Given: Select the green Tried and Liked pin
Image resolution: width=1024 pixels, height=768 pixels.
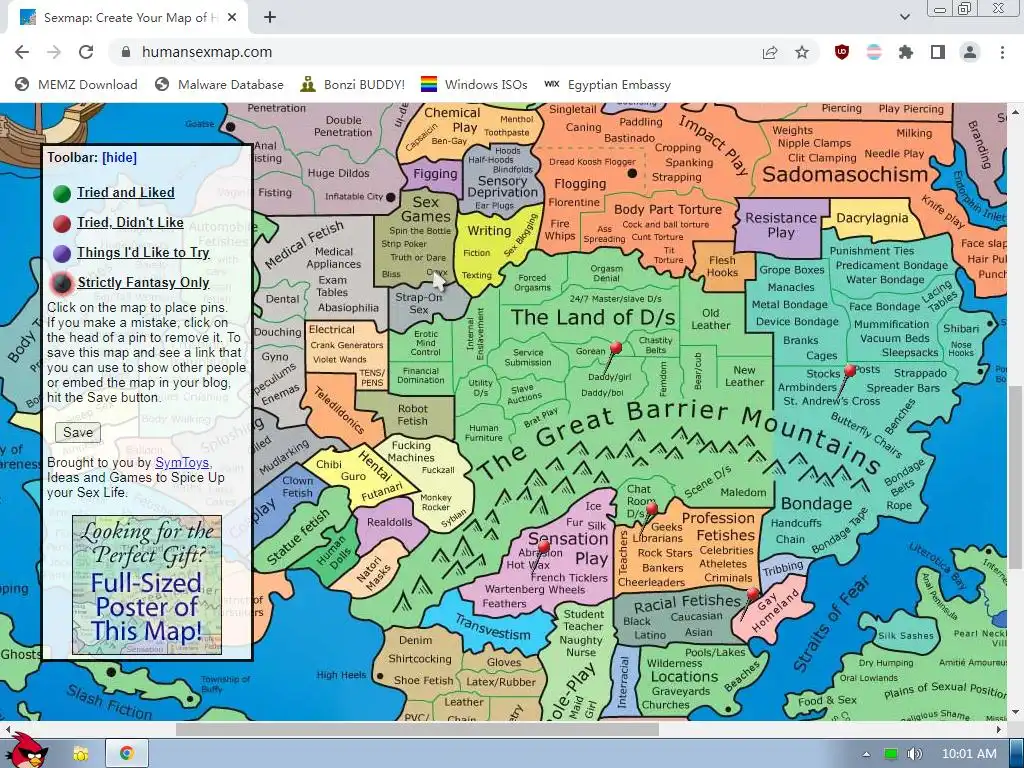Looking at the screenshot, I should point(61,193).
